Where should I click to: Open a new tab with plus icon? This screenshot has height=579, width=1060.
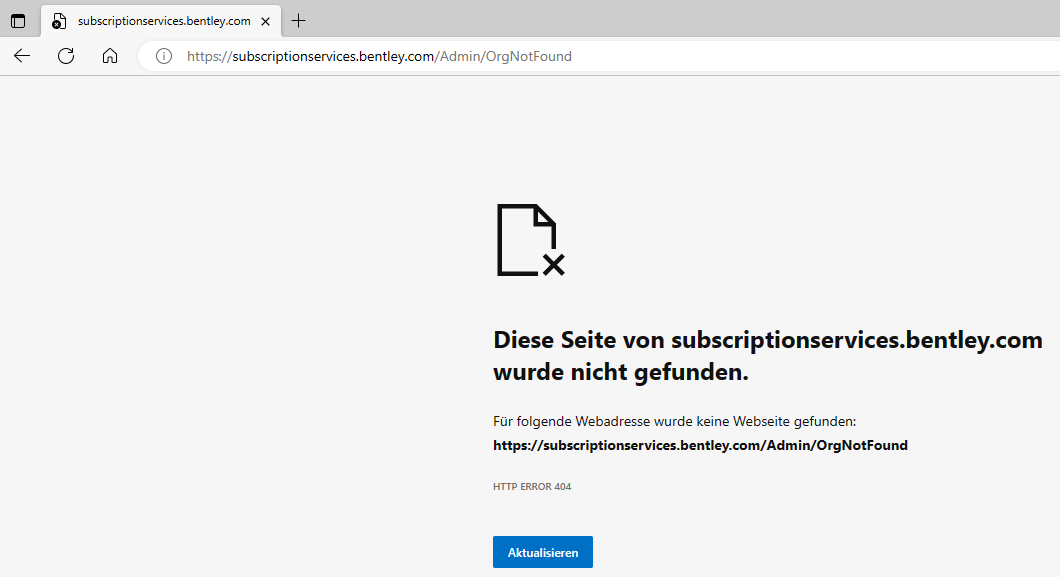click(x=298, y=21)
